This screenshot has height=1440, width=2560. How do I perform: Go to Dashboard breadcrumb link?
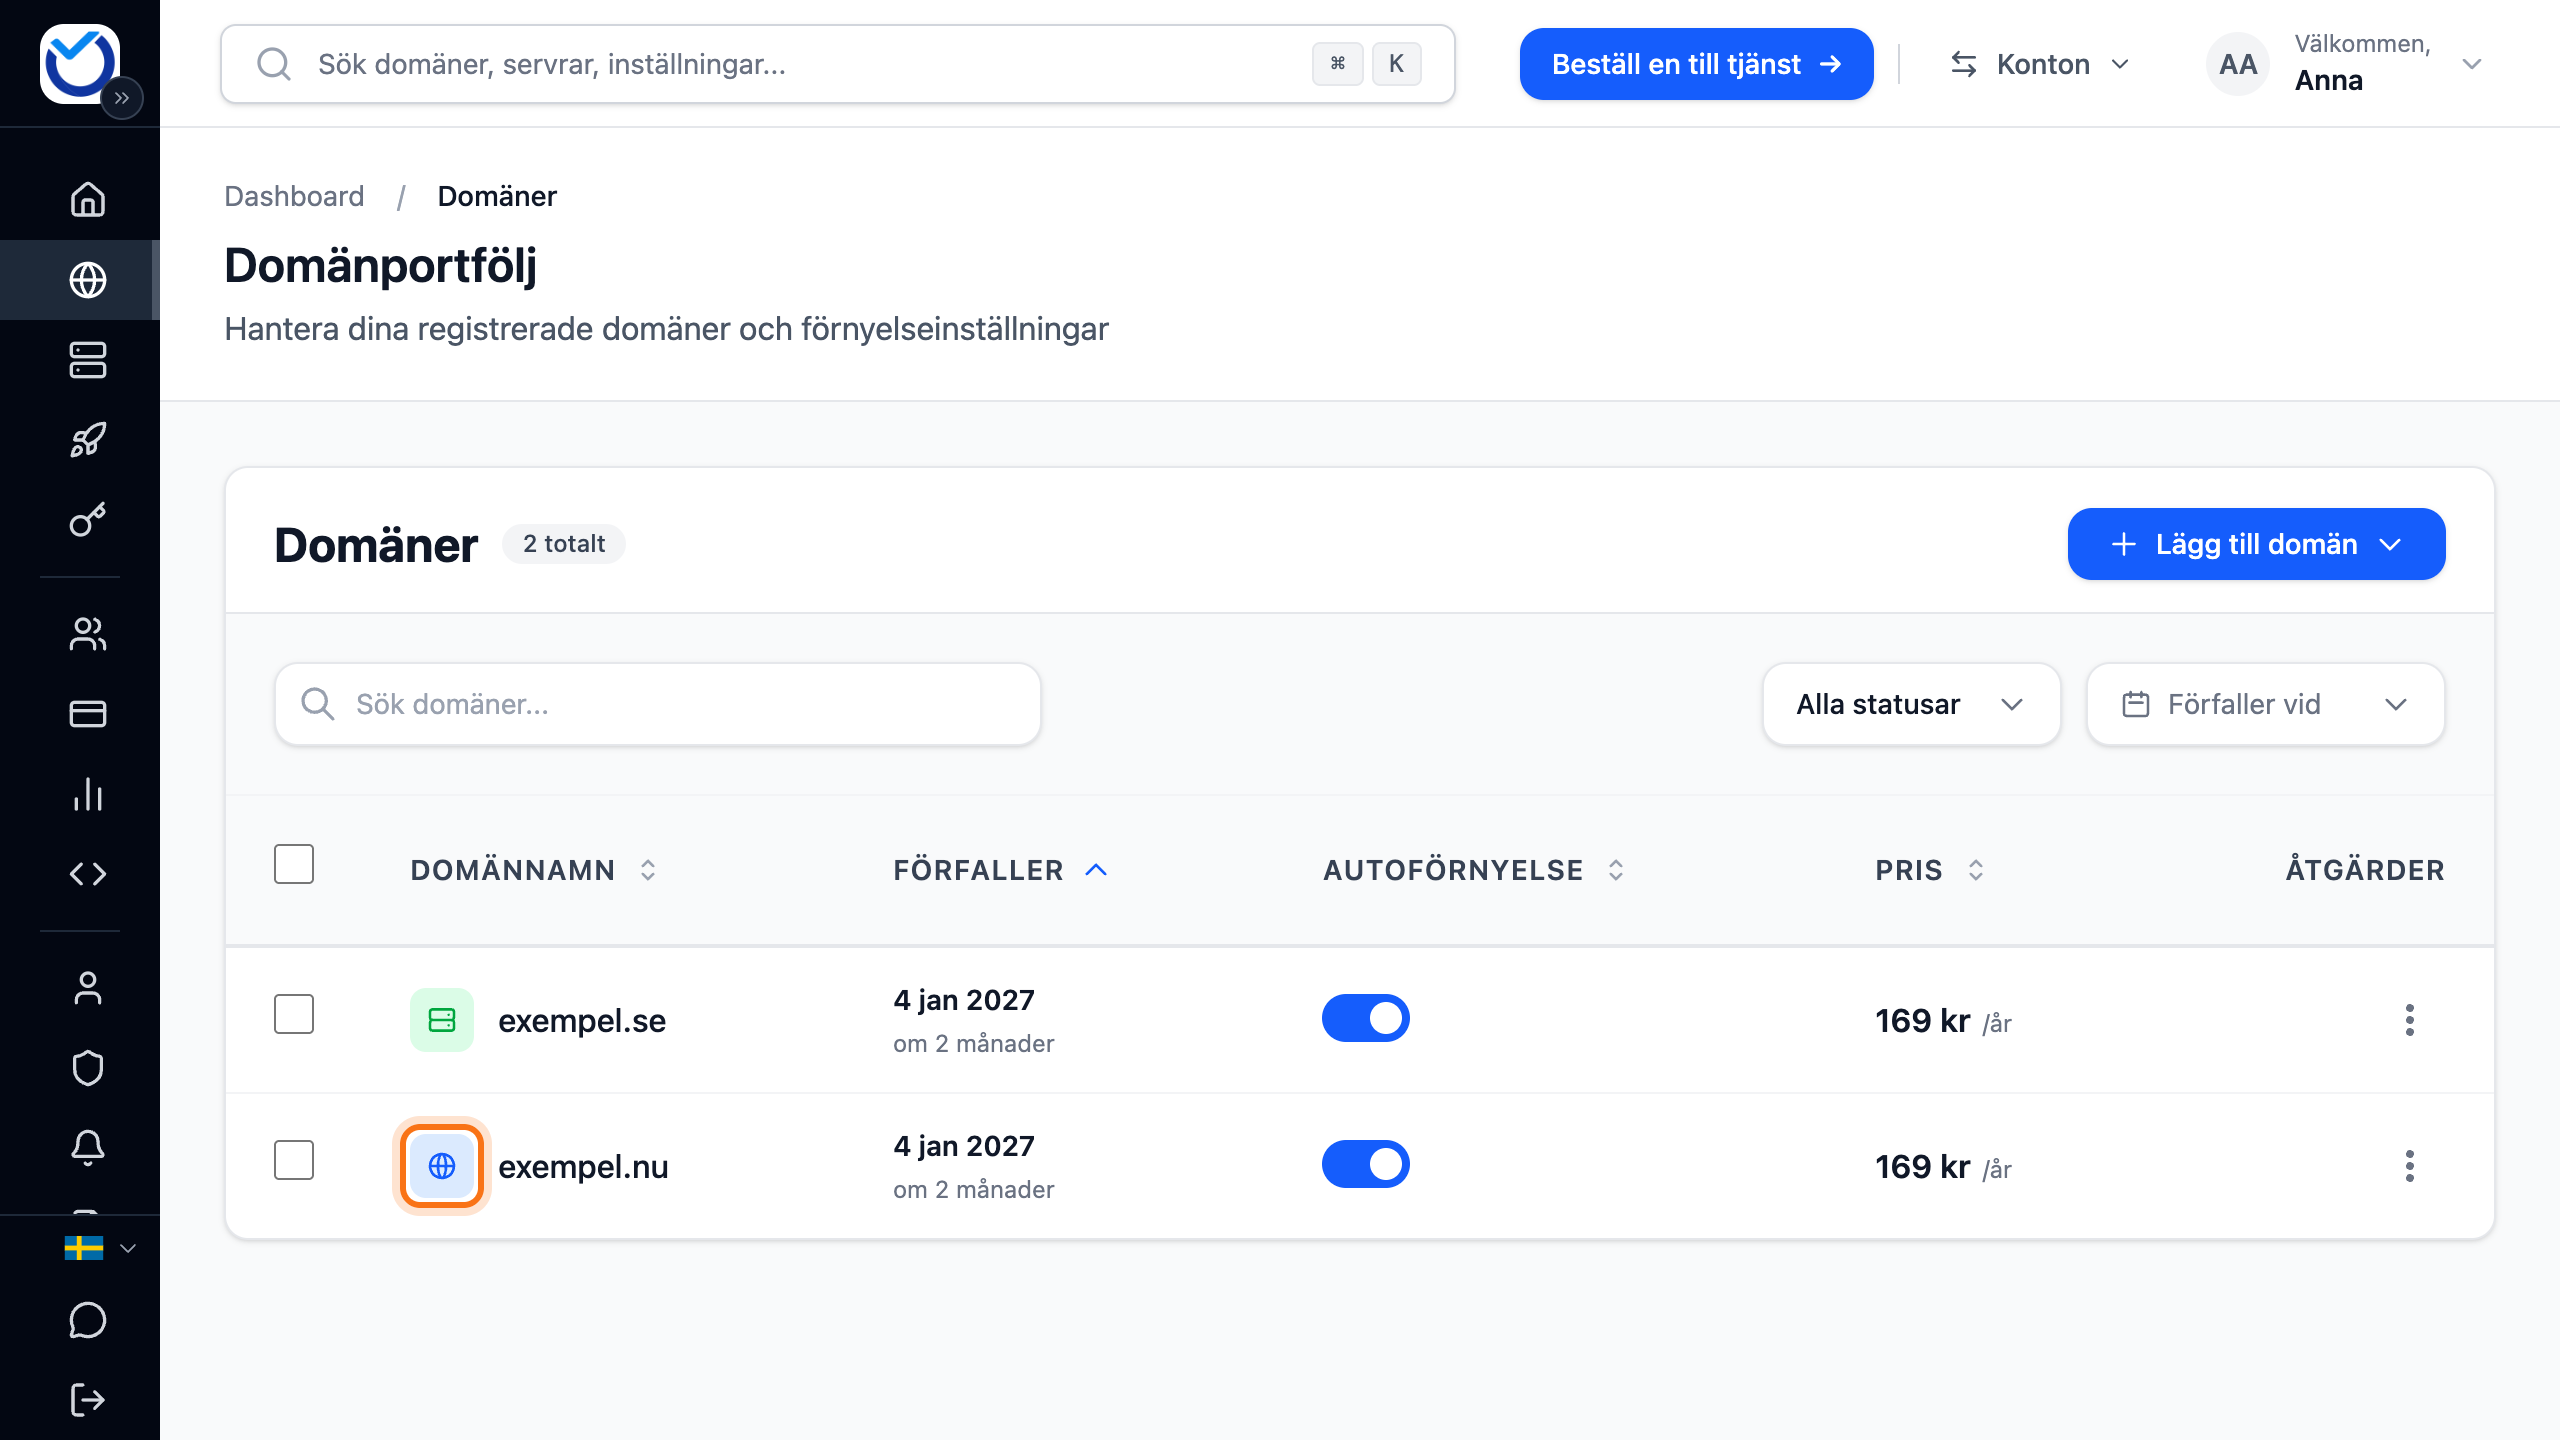(x=294, y=196)
